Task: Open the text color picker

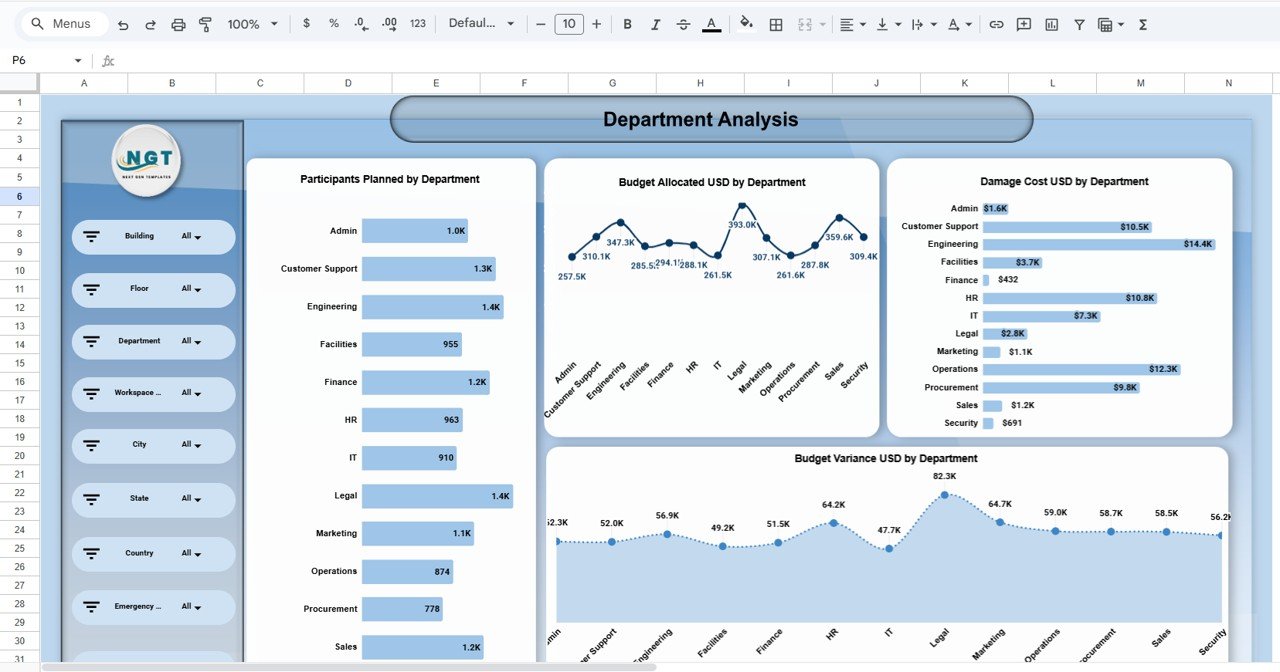Action: point(711,23)
